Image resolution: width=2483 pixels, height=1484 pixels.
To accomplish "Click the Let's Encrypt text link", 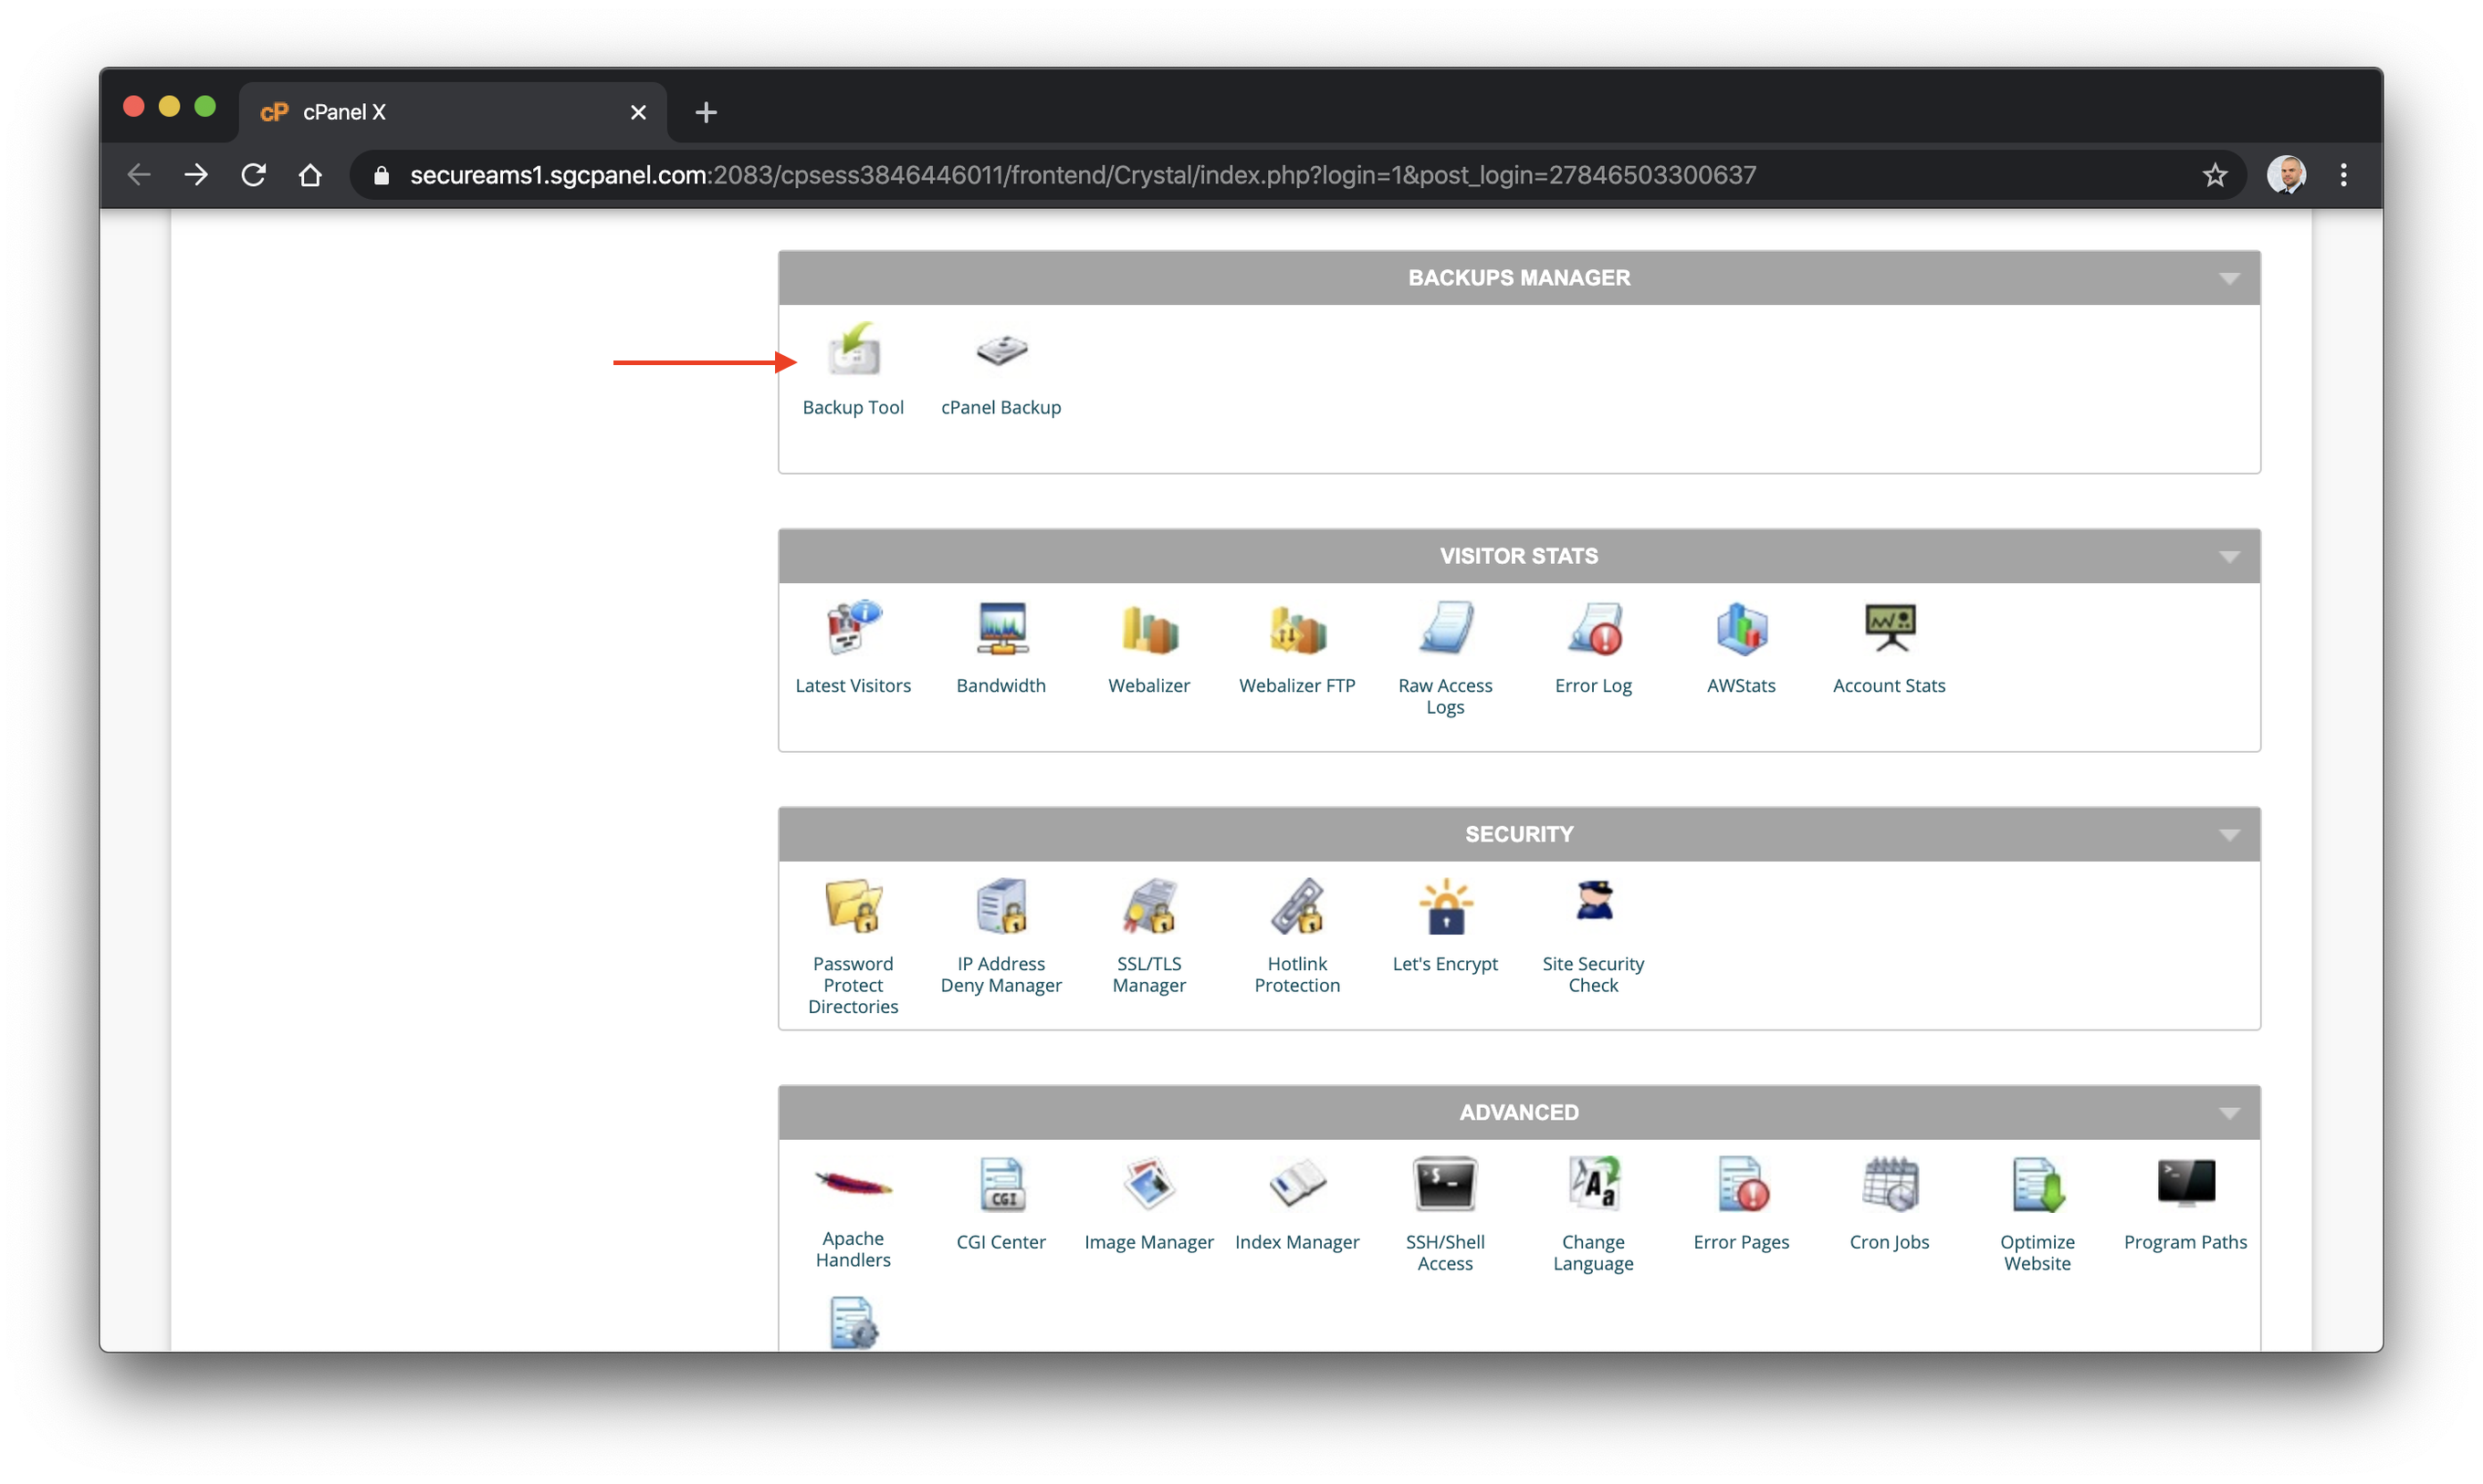I will pos(1445,963).
